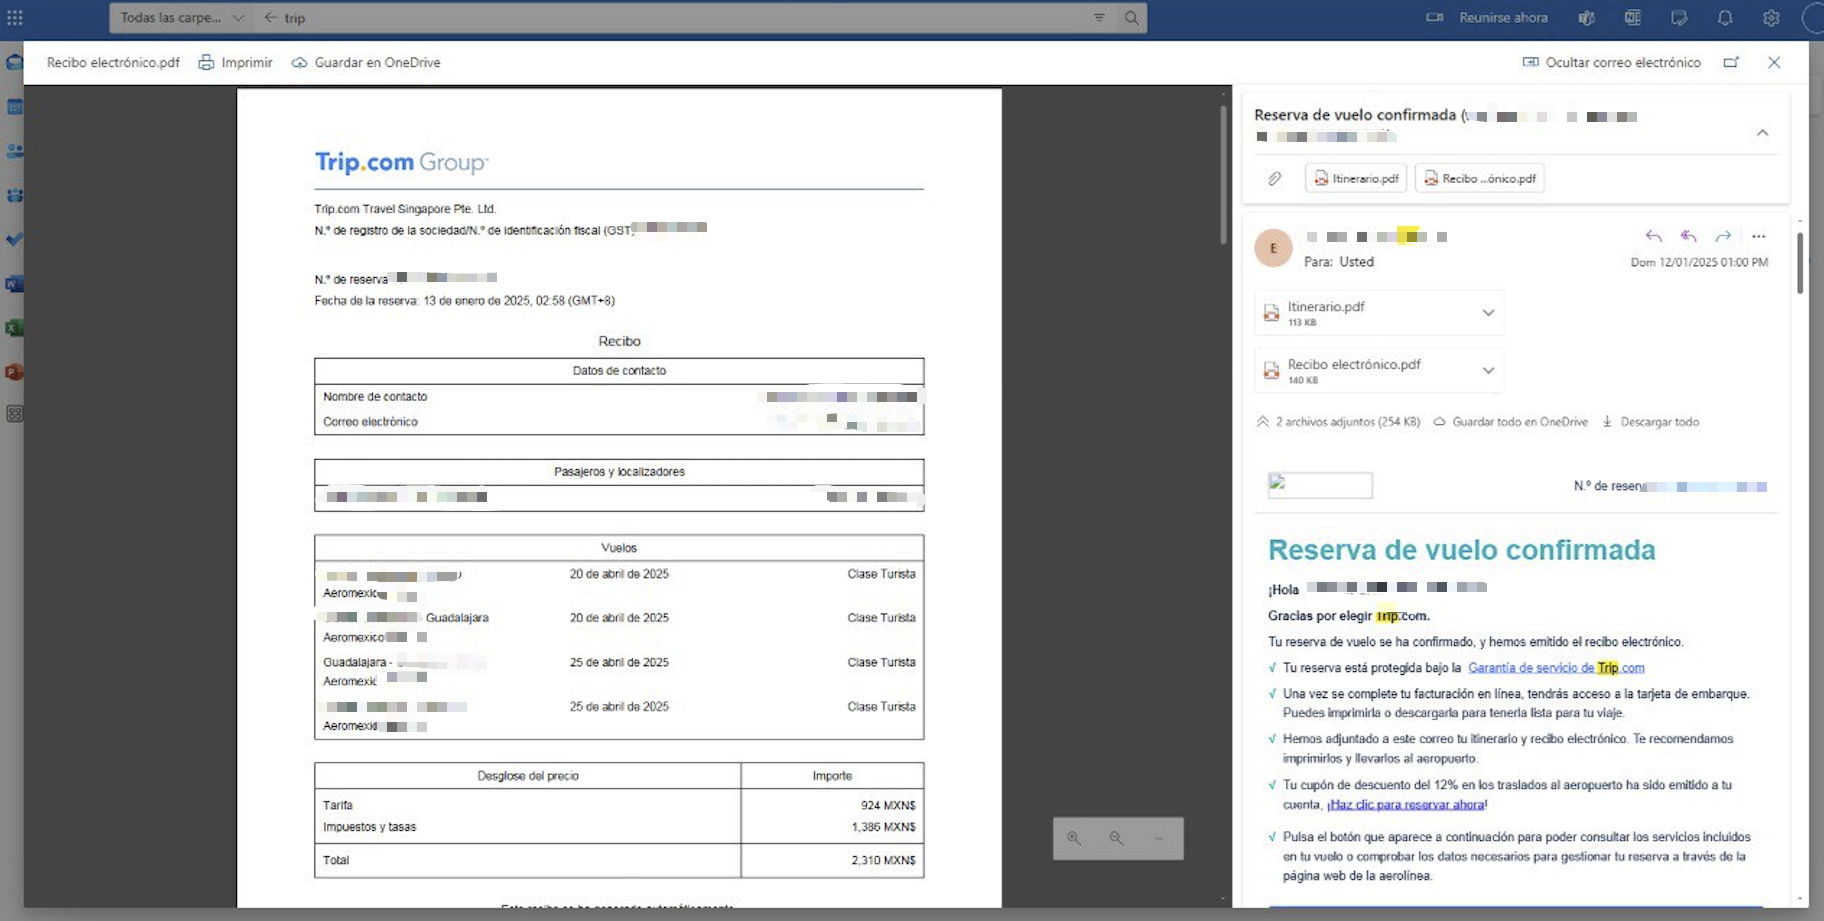Open PDF preview in new window
This screenshot has width=1824, height=921.
pyautogui.click(x=1731, y=62)
